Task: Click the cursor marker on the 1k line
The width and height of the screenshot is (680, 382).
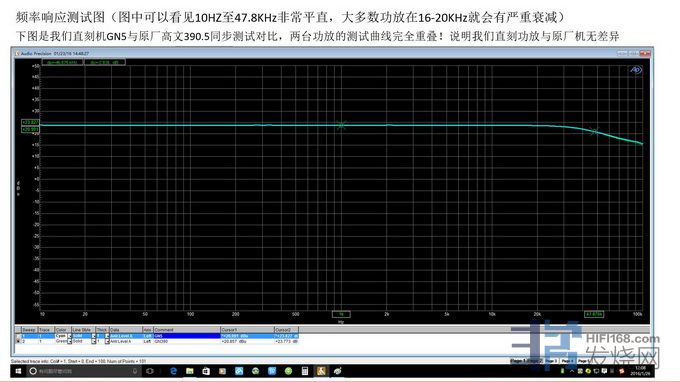Action: [341, 125]
